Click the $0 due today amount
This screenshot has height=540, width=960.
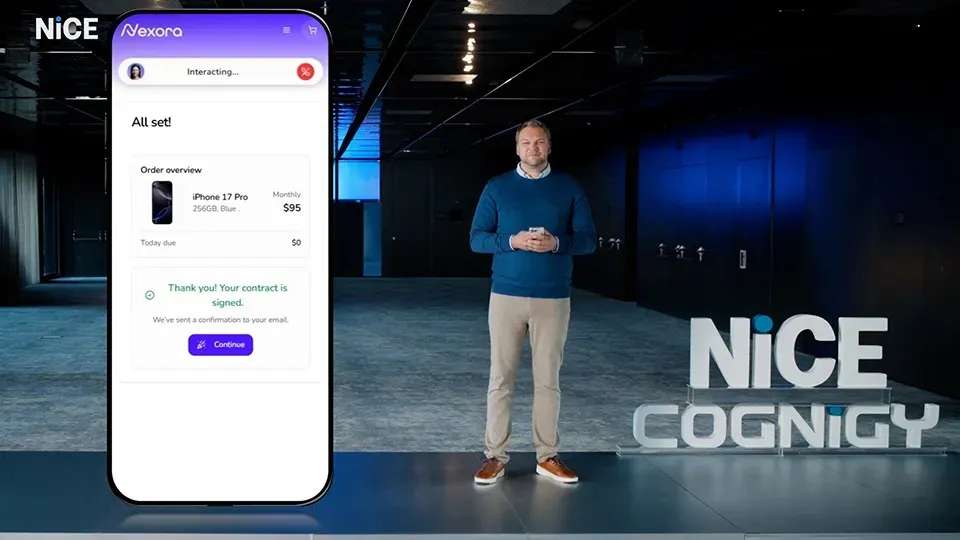[x=296, y=243]
